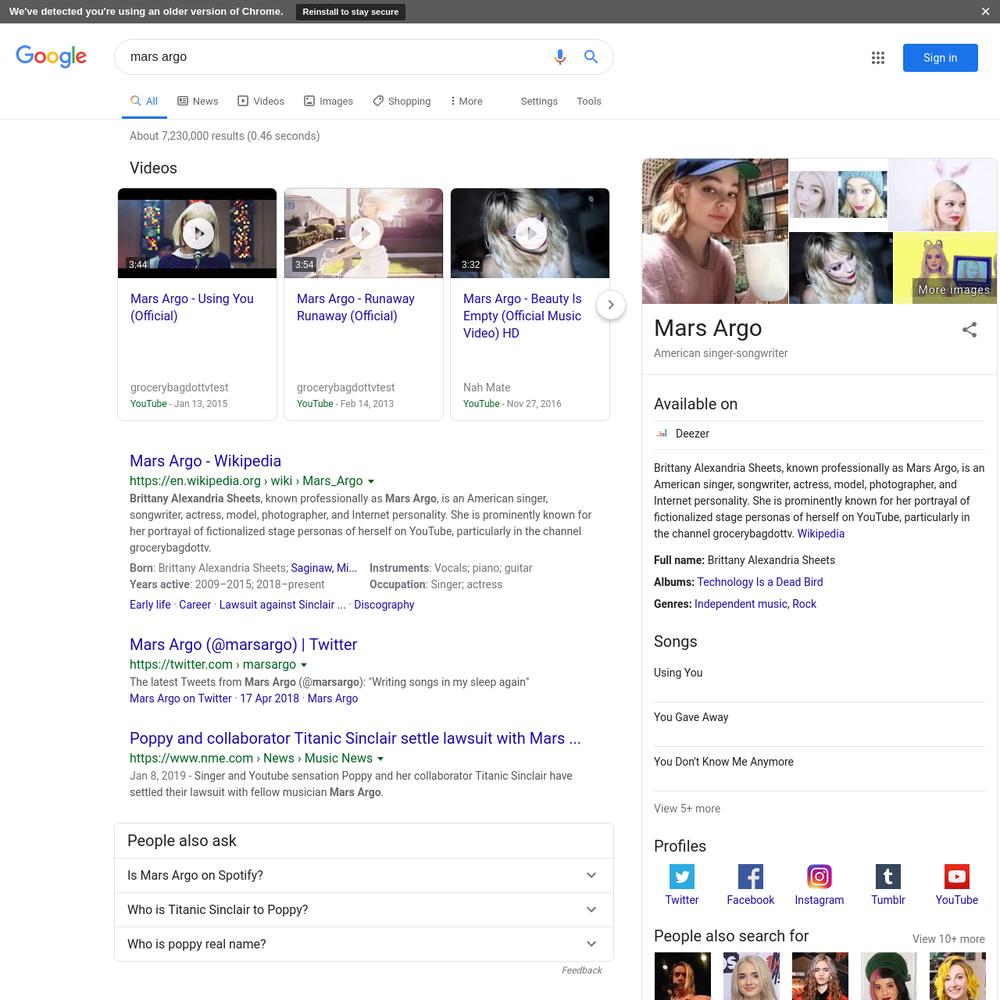Click the Rock genre link
The width and height of the screenshot is (1000, 1000).
[x=804, y=603]
